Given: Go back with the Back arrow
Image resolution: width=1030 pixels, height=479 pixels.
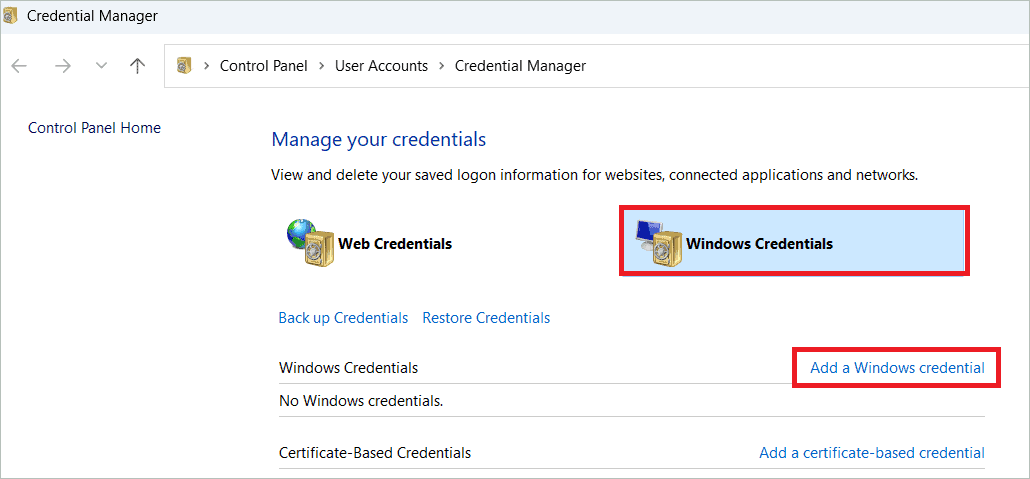Looking at the screenshot, I should tap(19, 66).
